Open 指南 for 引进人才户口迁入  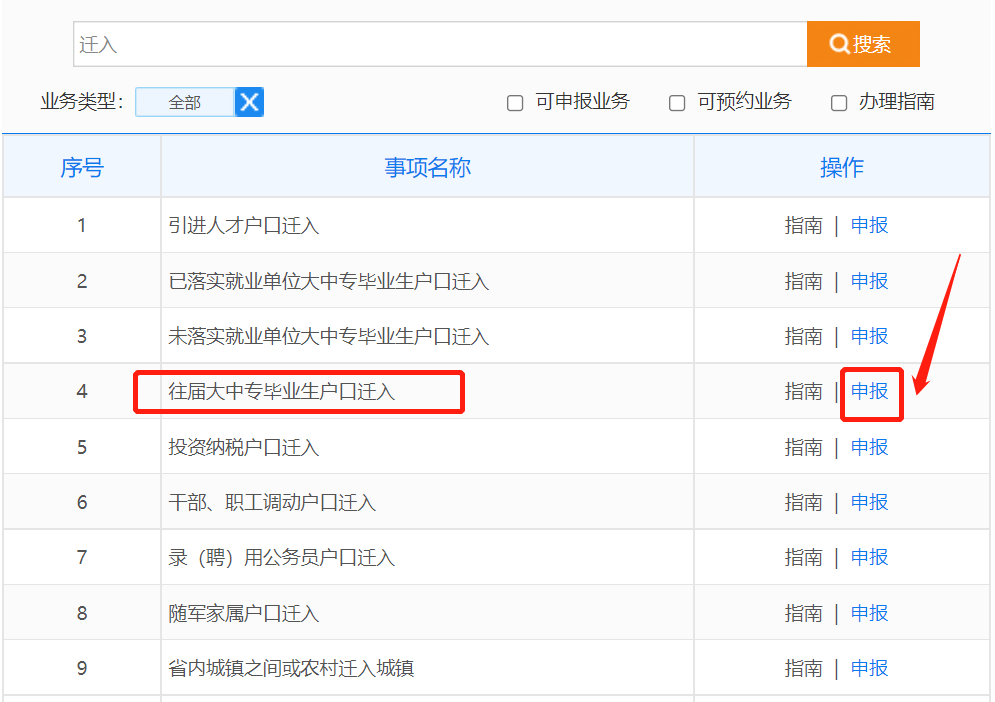coord(804,226)
